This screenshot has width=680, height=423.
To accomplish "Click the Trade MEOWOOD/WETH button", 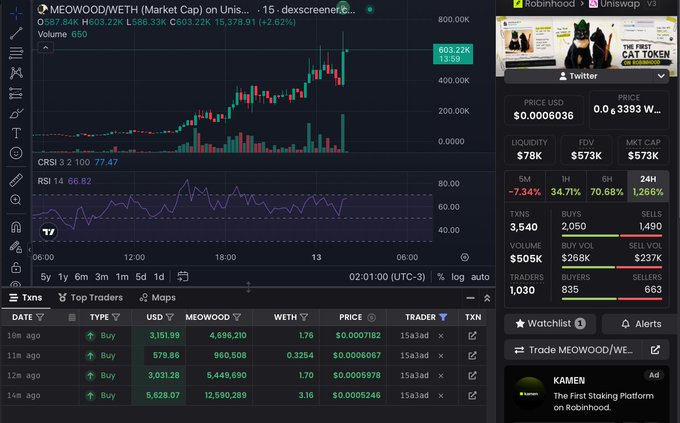I will click(x=573, y=350).
